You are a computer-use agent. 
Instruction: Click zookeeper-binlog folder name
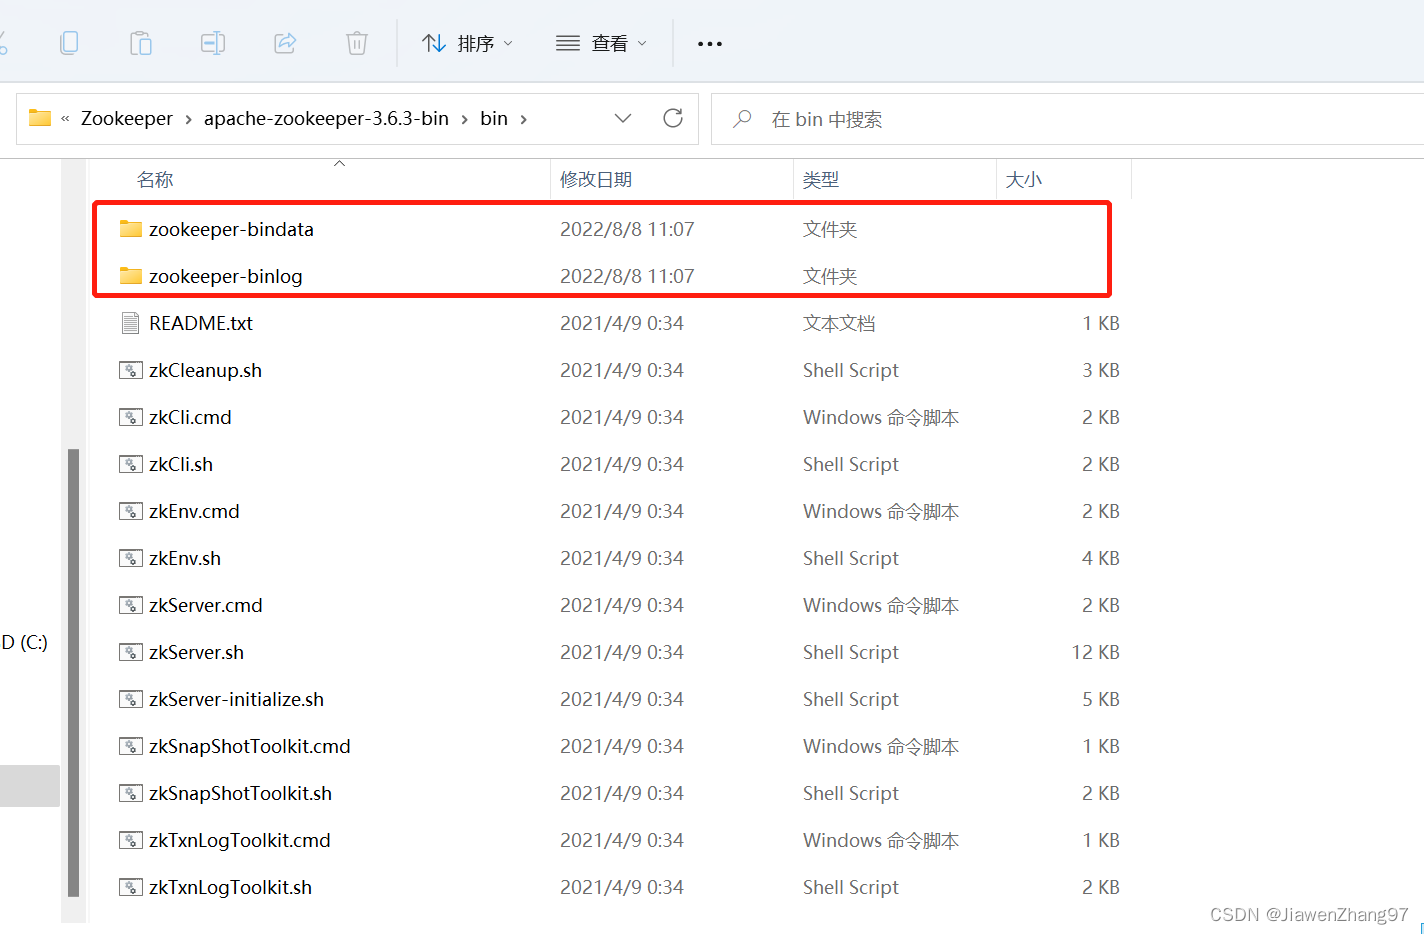click(225, 276)
